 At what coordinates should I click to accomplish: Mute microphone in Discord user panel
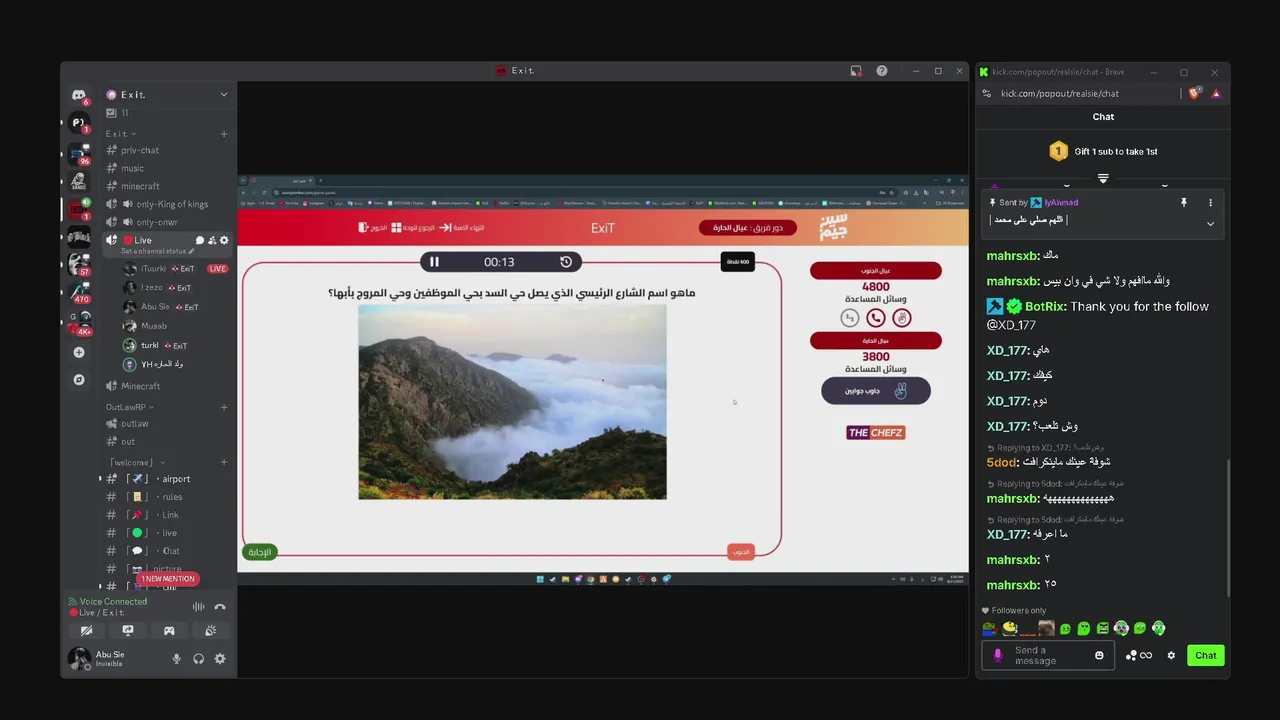(x=177, y=659)
